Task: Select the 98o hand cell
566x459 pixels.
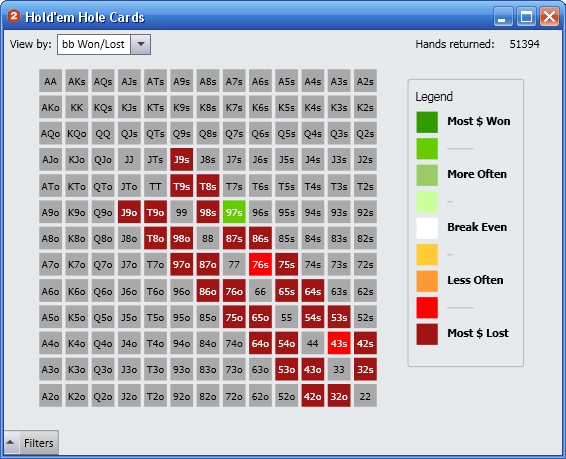Action: pyautogui.click(x=182, y=238)
